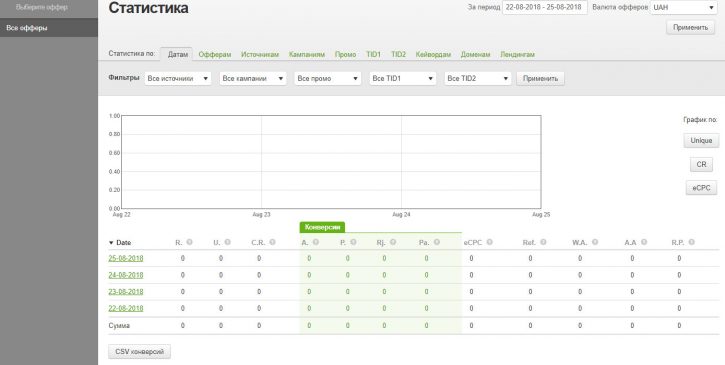Click the Сумма row label
The width and height of the screenshot is (725, 365).
119,326
